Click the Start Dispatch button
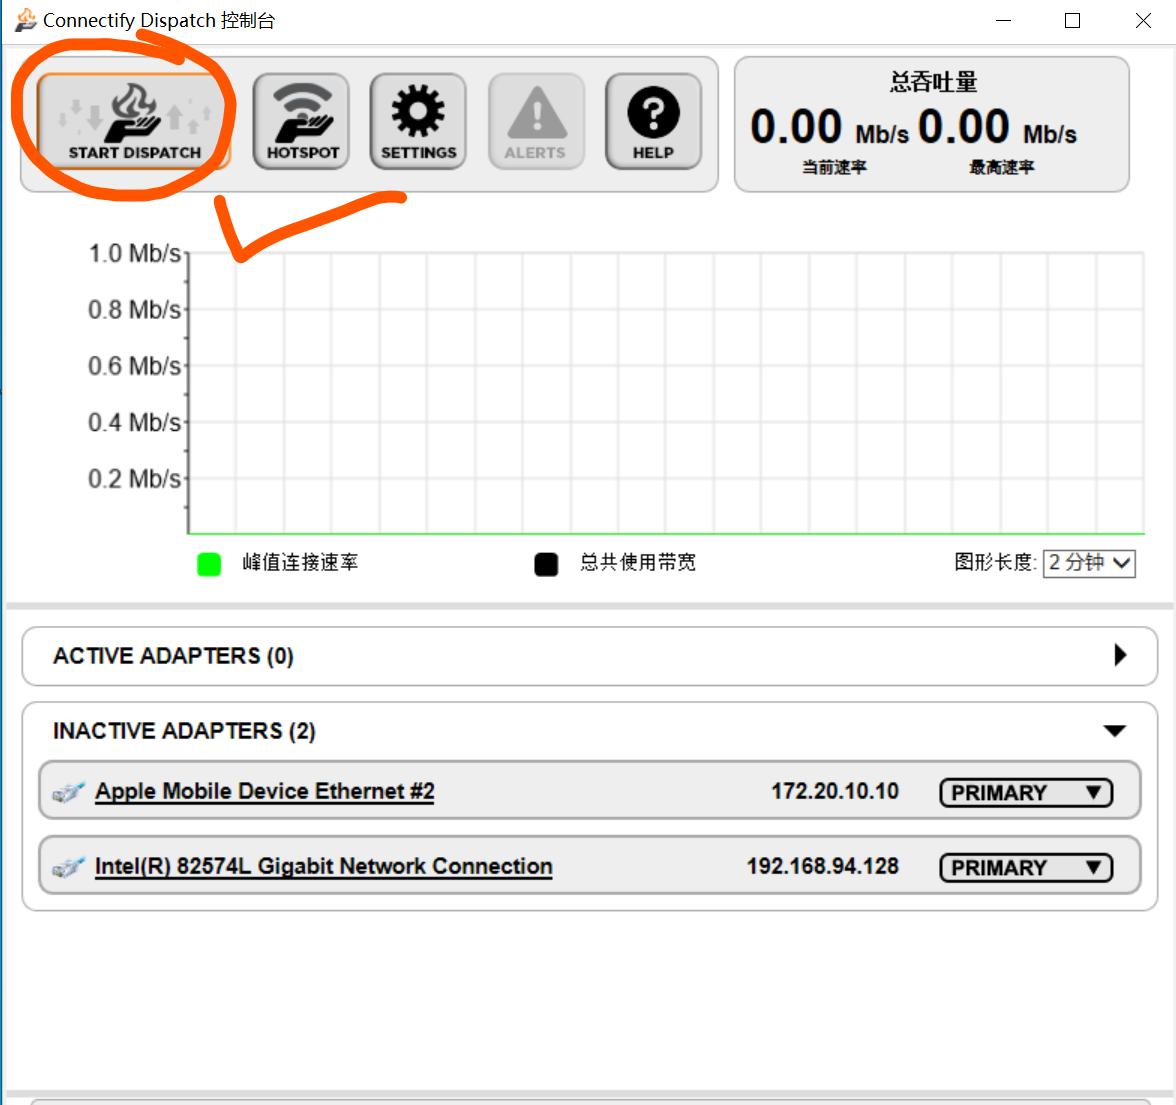The image size is (1176, 1105). point(133,122)
